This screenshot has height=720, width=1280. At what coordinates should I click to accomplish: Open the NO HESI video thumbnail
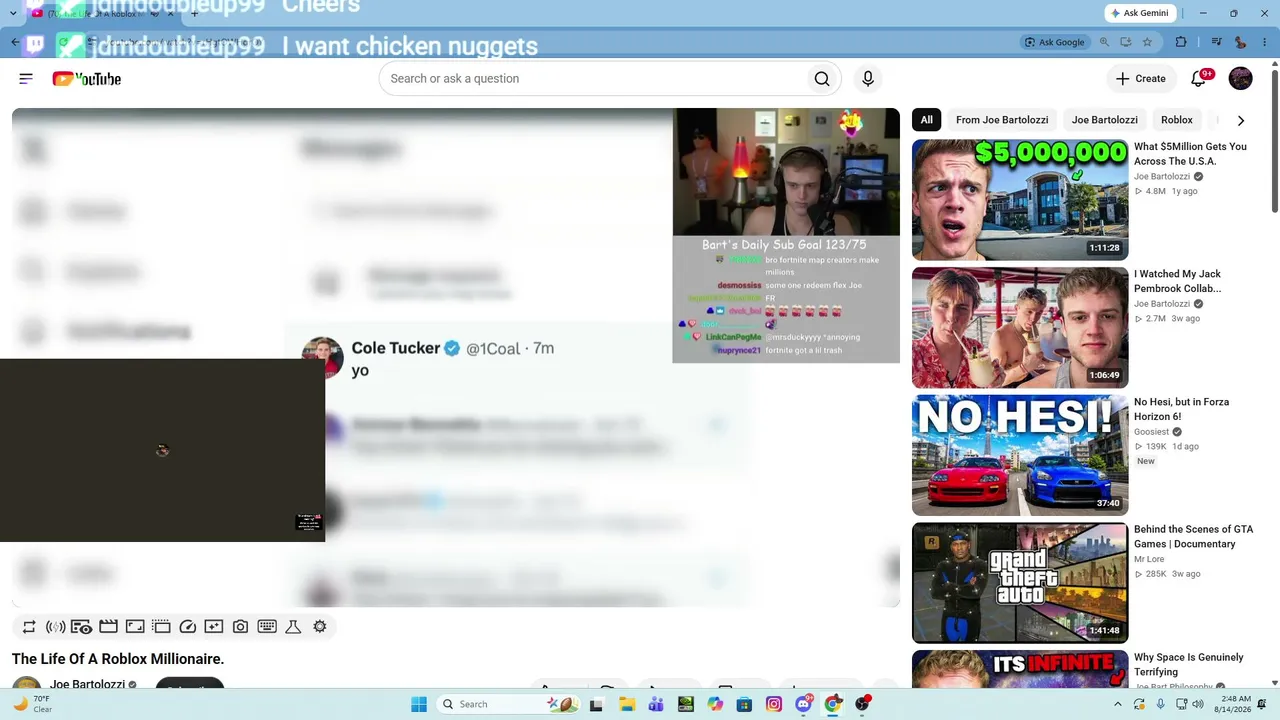coord(1020,455)
